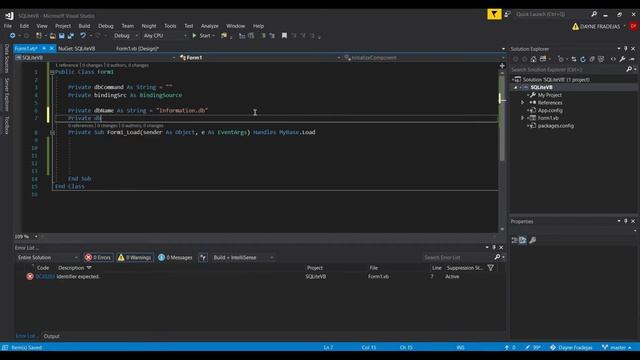Toggle the Error List build filter icon button
Screen dimensions: 640x360
(x=203, y=258)
